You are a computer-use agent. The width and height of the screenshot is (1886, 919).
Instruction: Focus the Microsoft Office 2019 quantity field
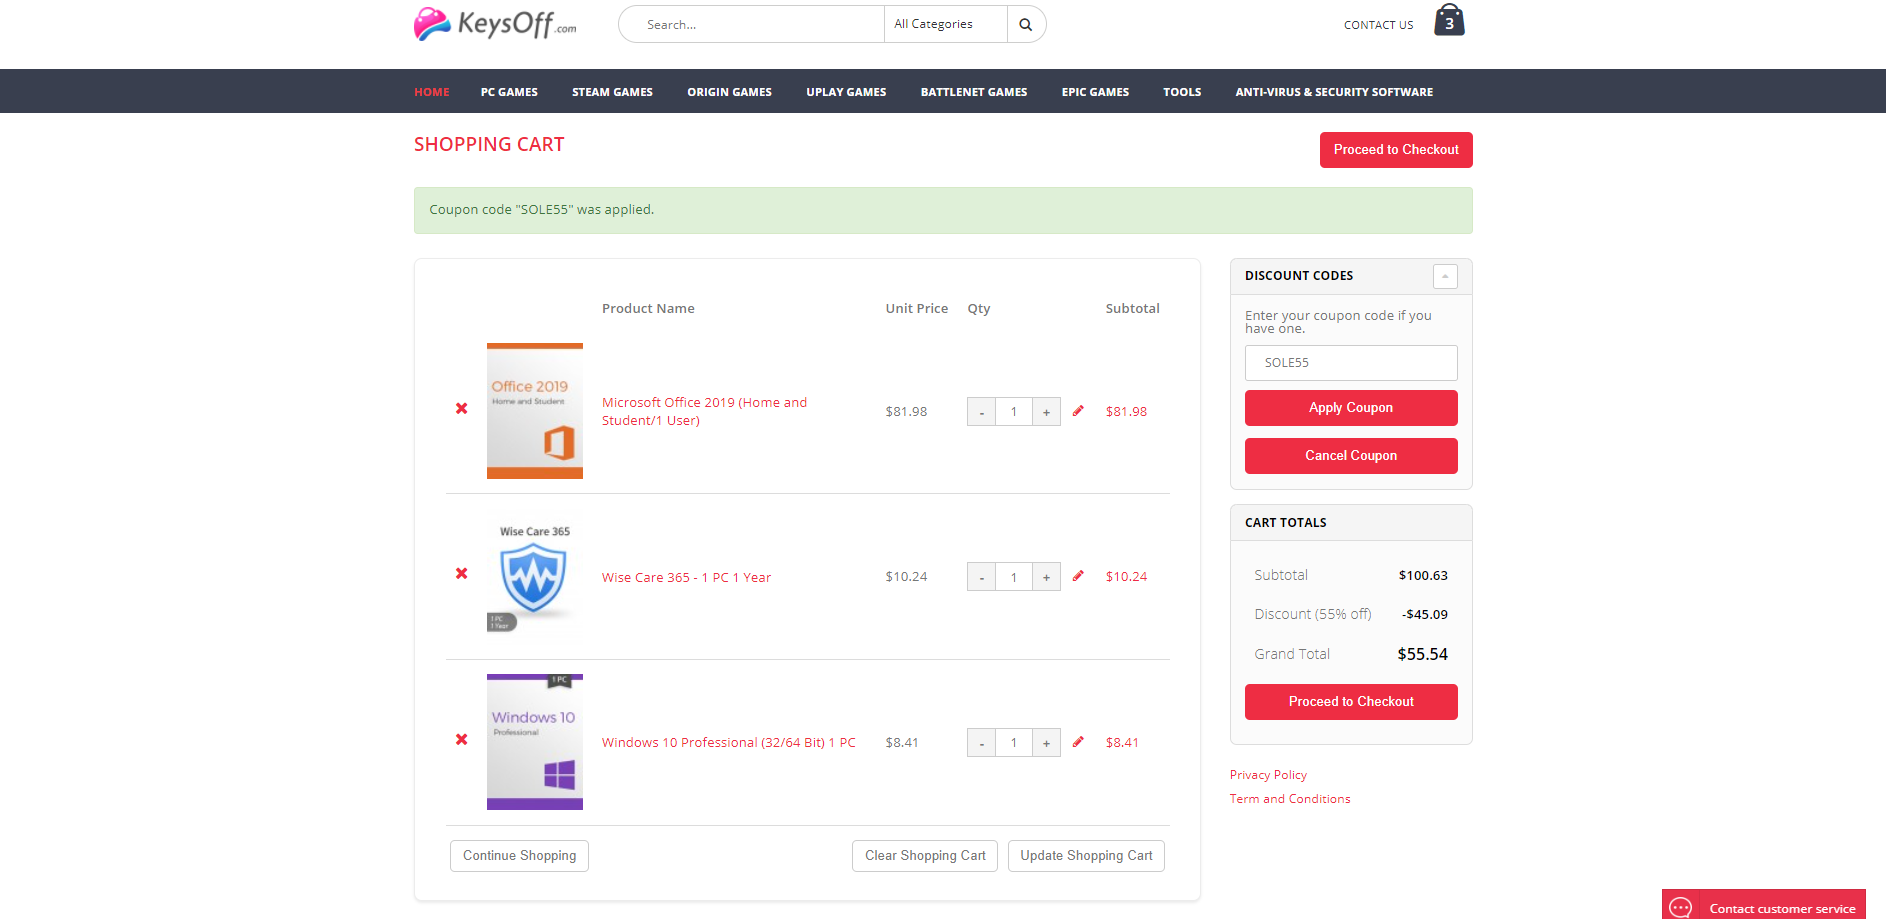tap(1014, 412)
